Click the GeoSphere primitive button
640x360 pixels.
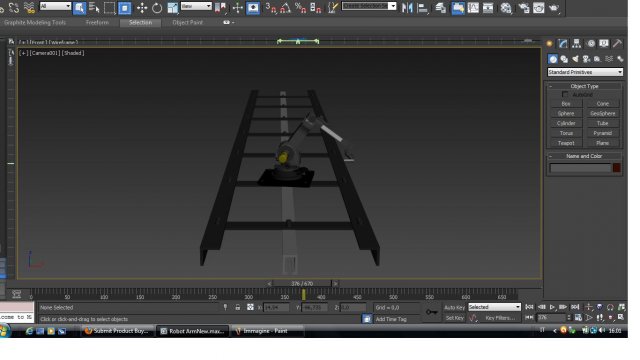[x=602, y=113]
